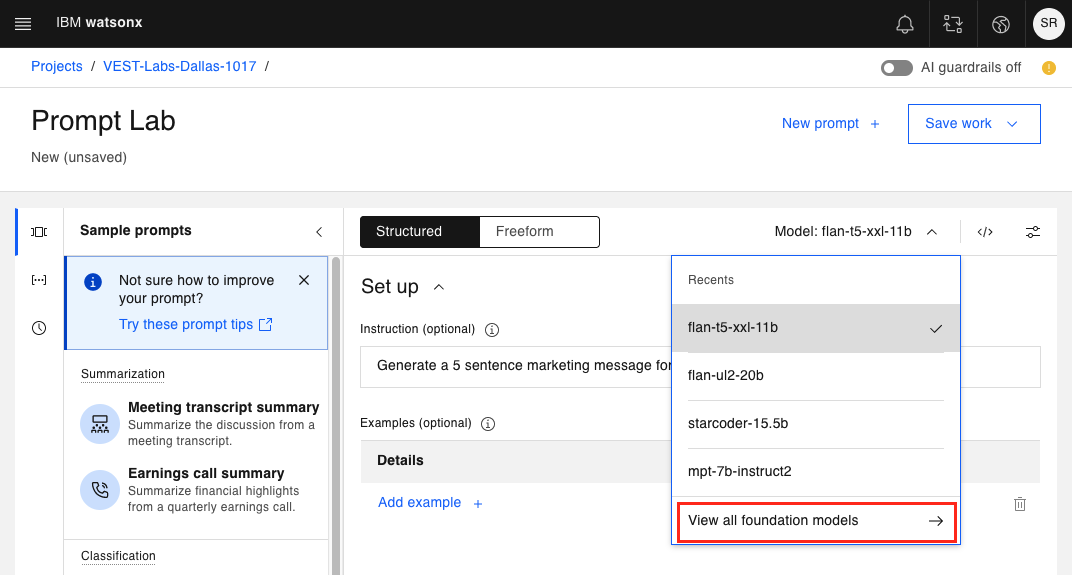Select Meeting transcript summary sample

pos(200,423)
